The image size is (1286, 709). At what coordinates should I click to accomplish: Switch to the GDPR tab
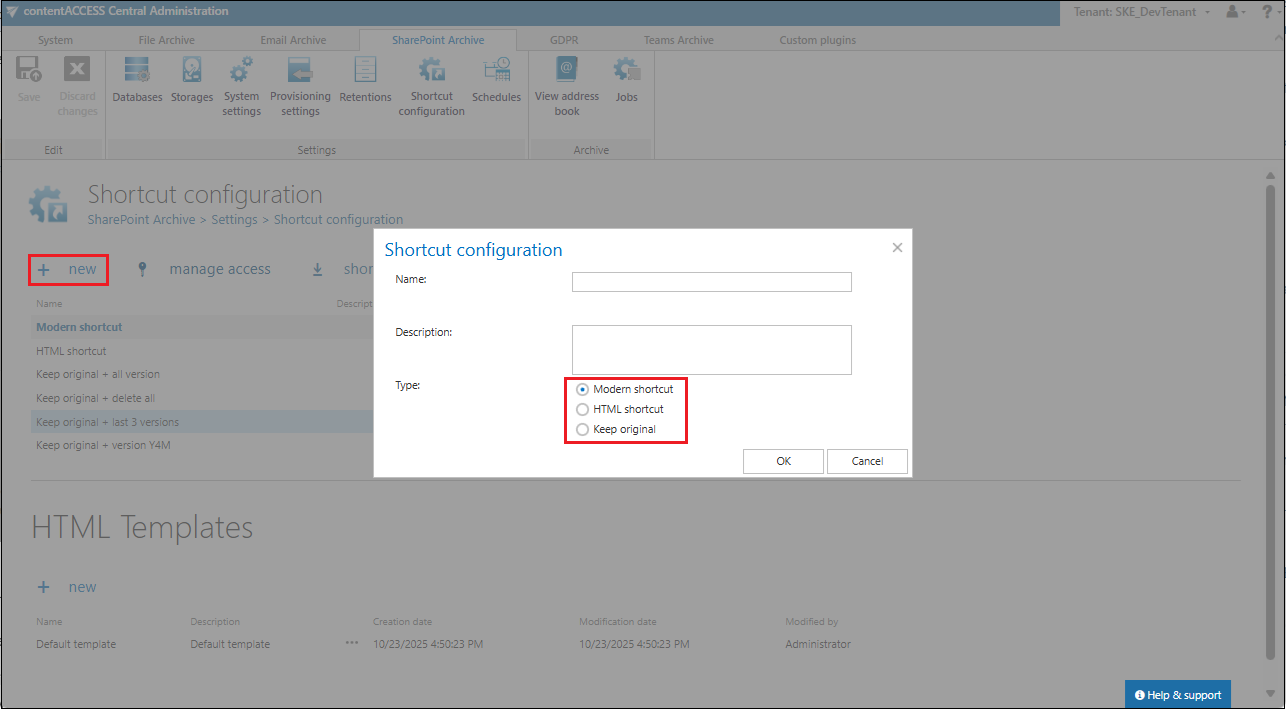click(x=564, y=40)
